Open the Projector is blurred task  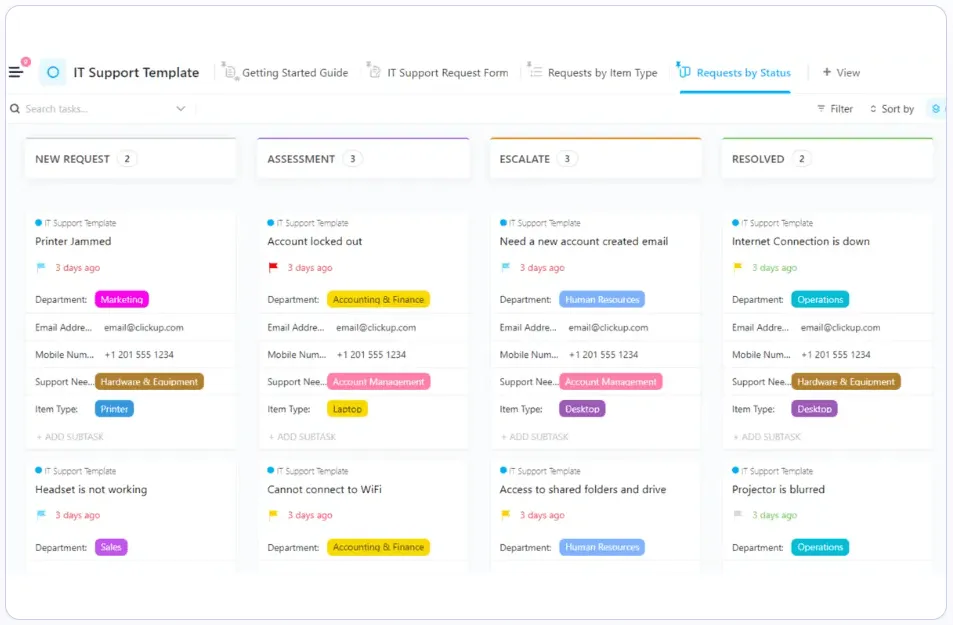(778, 489)
